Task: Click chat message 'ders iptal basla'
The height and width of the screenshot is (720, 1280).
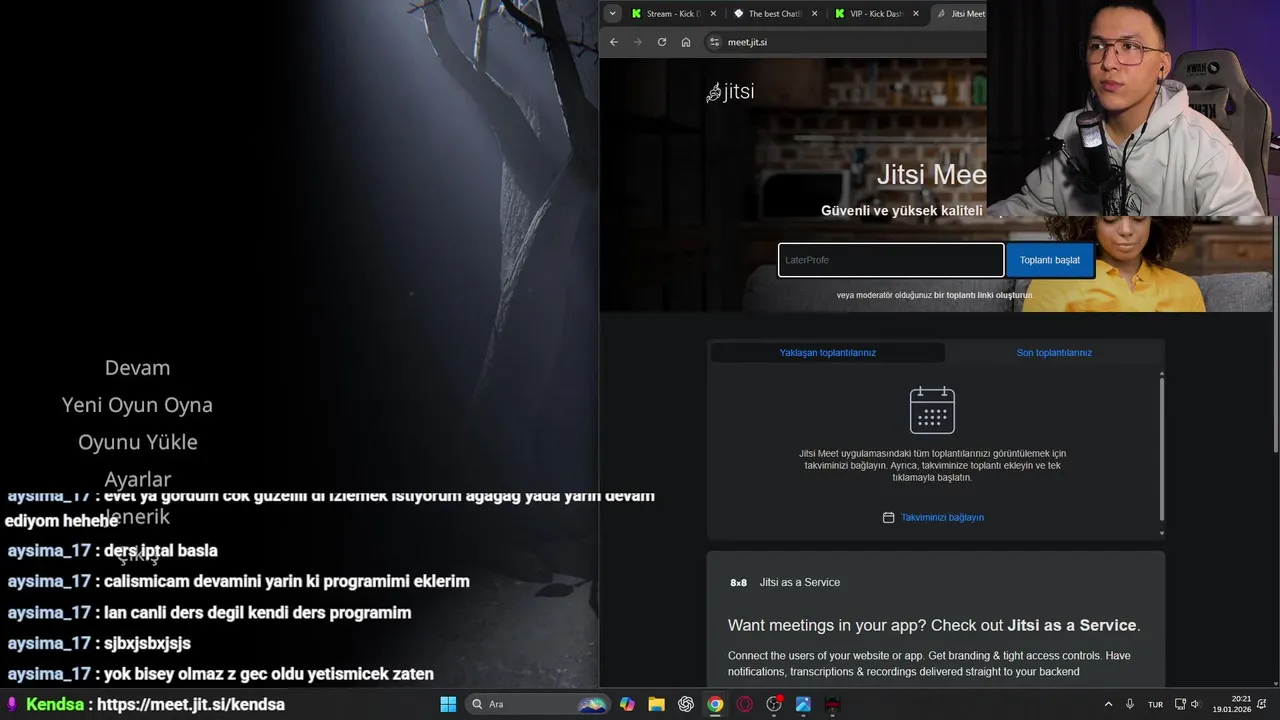Action: click(161, 551)
